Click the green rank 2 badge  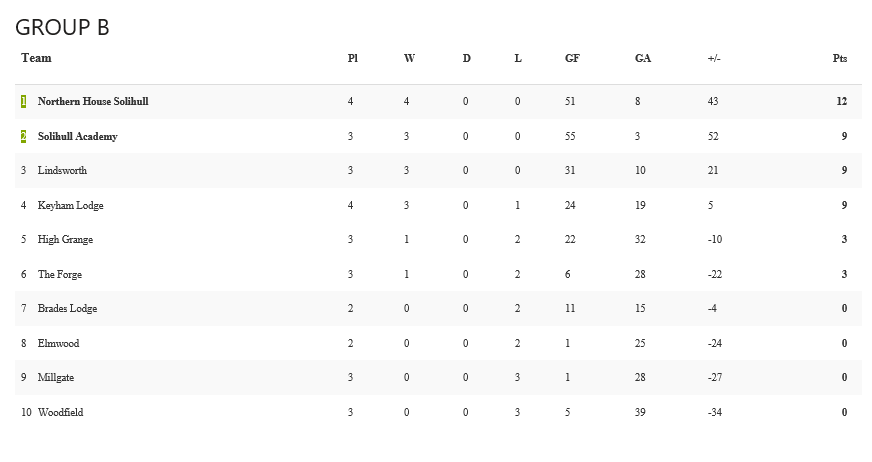click(x=23, y=136)
